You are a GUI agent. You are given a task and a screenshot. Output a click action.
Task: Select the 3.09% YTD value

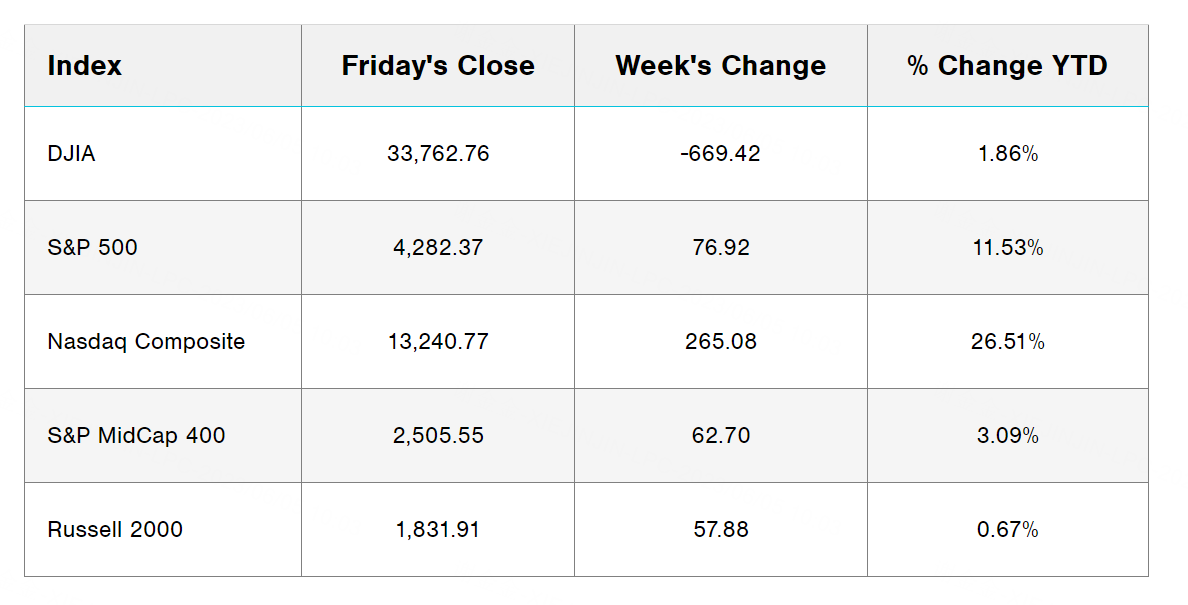(1007, 436)
